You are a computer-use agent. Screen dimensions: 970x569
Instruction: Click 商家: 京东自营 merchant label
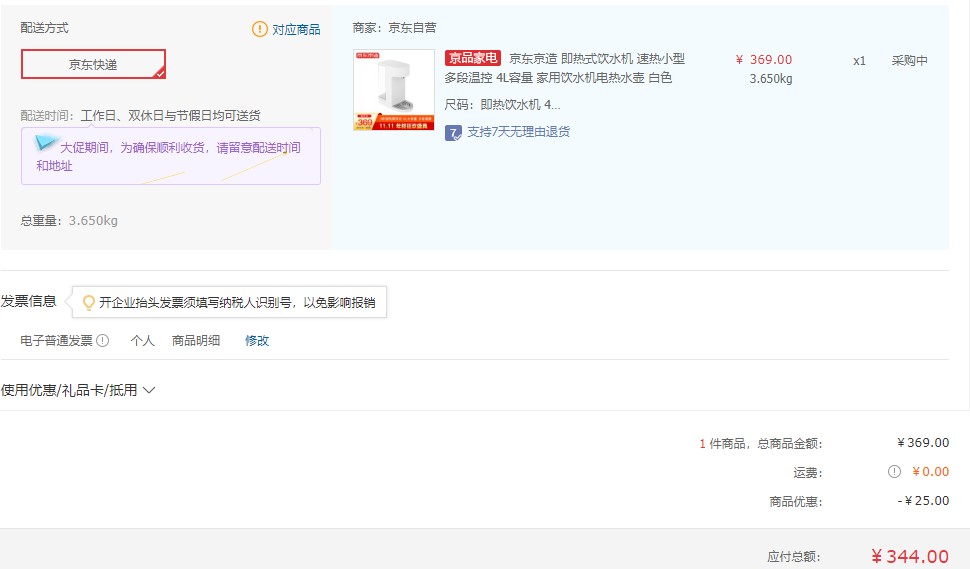click(x=394, y=28)
